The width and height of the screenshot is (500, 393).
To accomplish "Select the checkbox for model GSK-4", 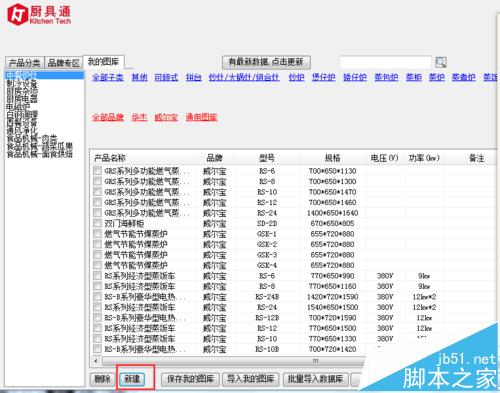I will coord(97,265).
